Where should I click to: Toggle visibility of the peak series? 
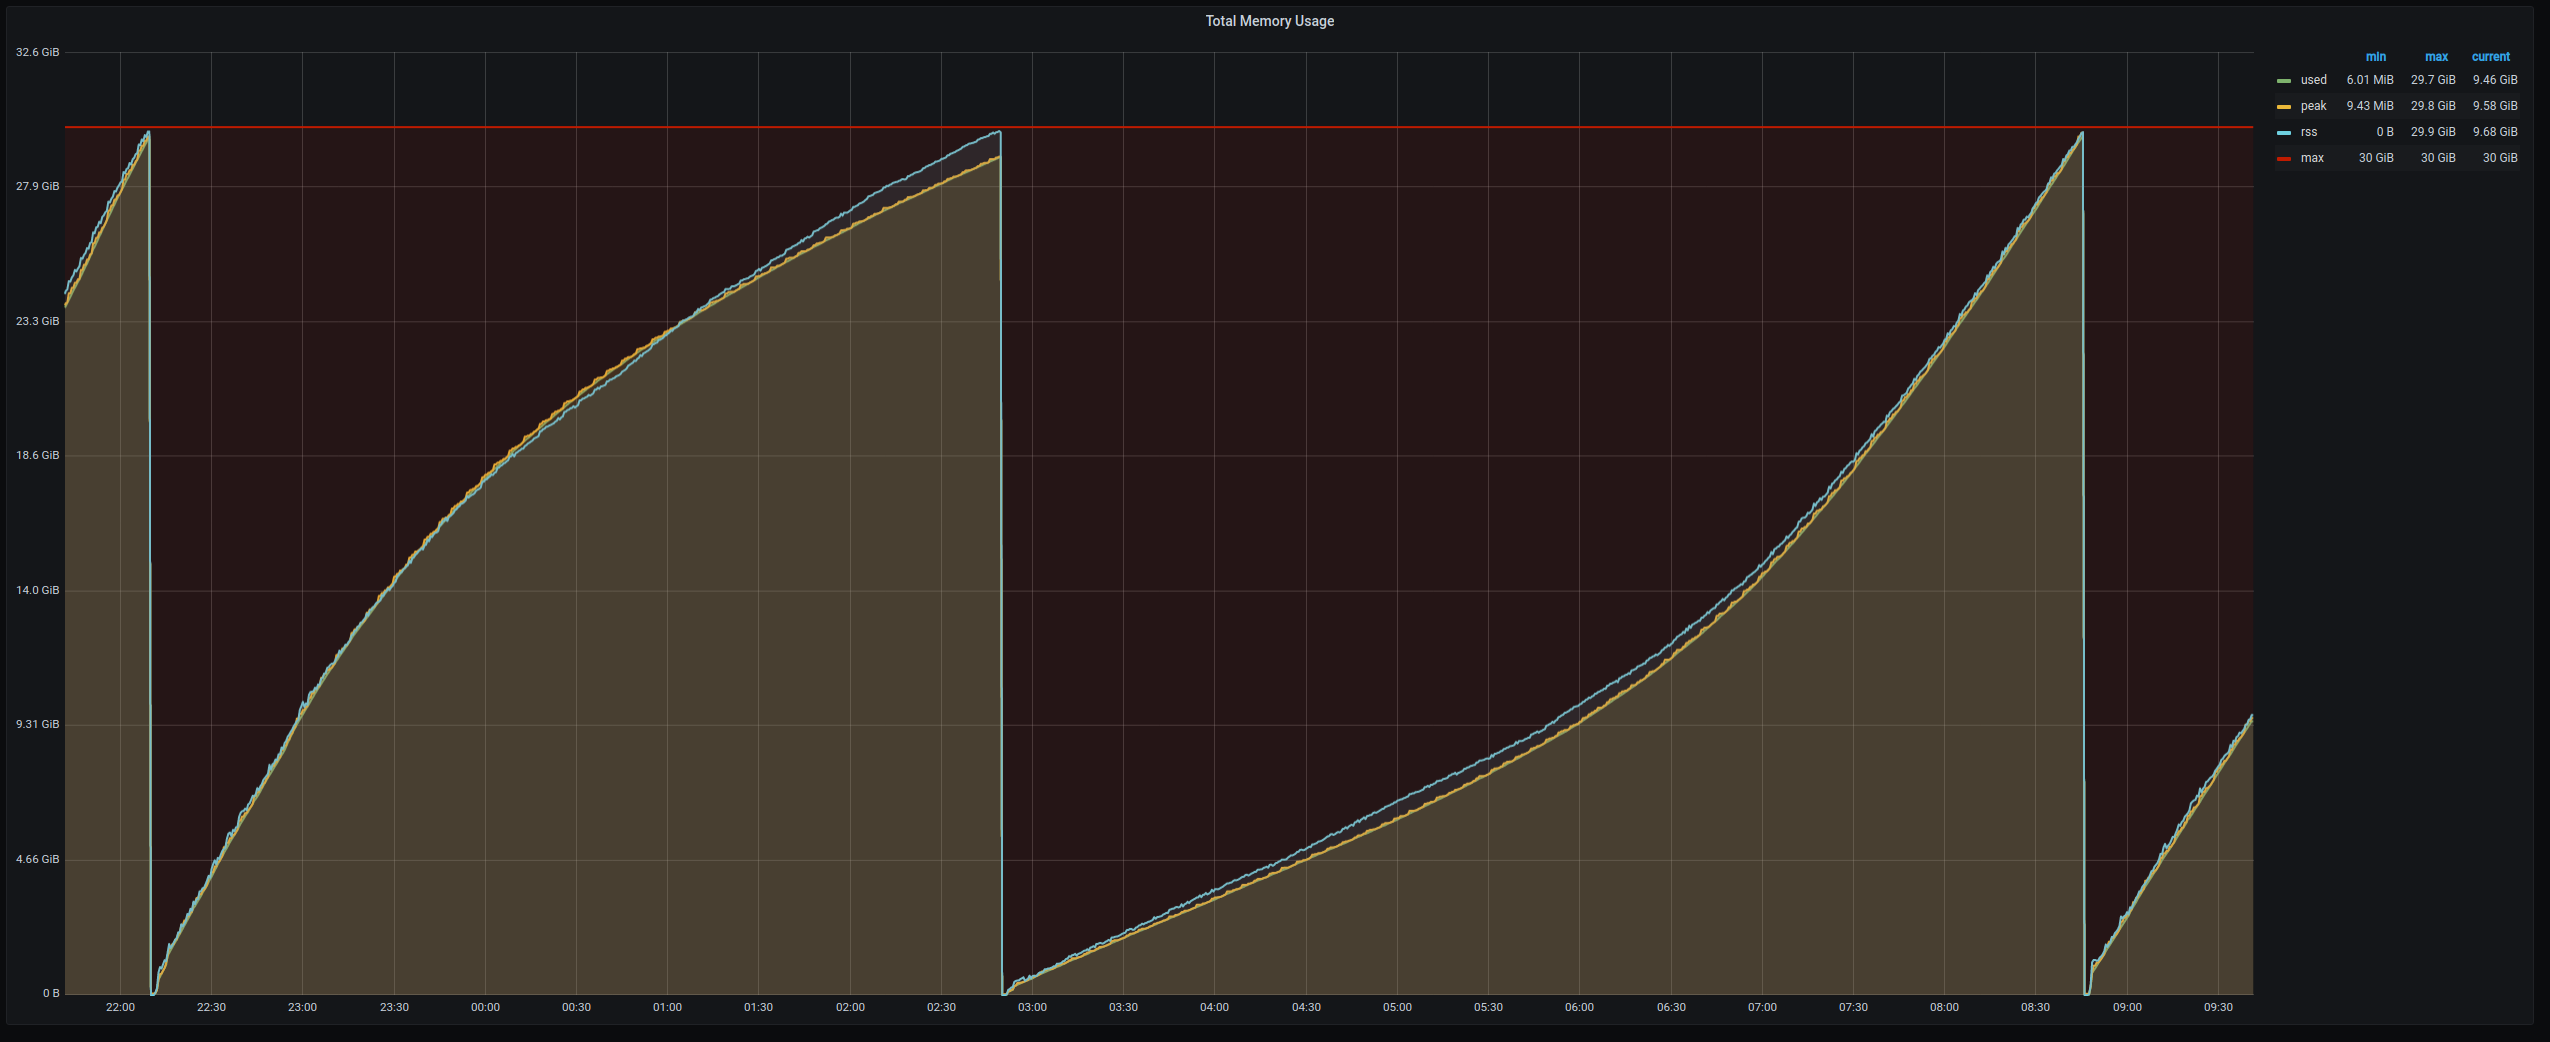2313,105
